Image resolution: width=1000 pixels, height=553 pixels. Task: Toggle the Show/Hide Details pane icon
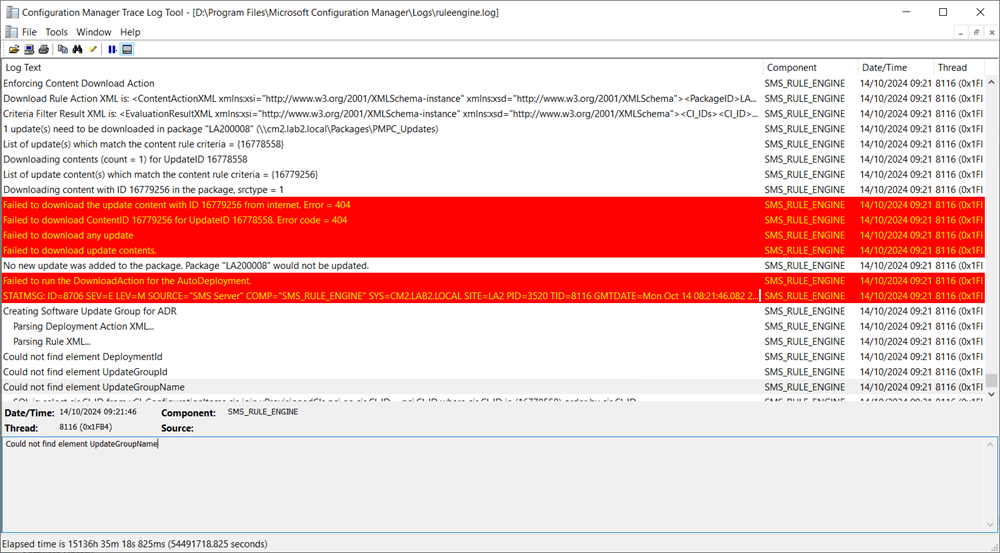point(127,49)
